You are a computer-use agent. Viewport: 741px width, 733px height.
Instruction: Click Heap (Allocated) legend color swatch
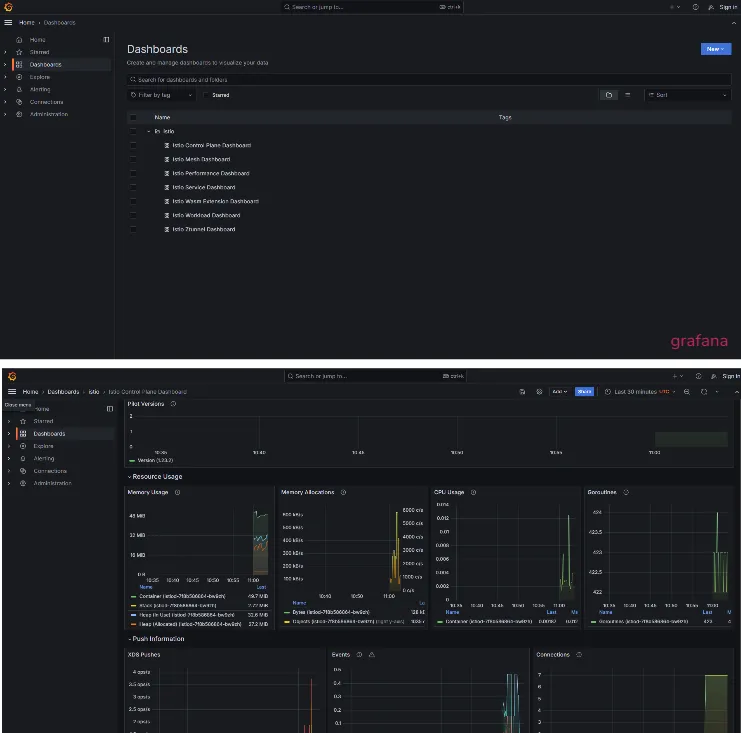pyautogui.click(x=133, y=625)
